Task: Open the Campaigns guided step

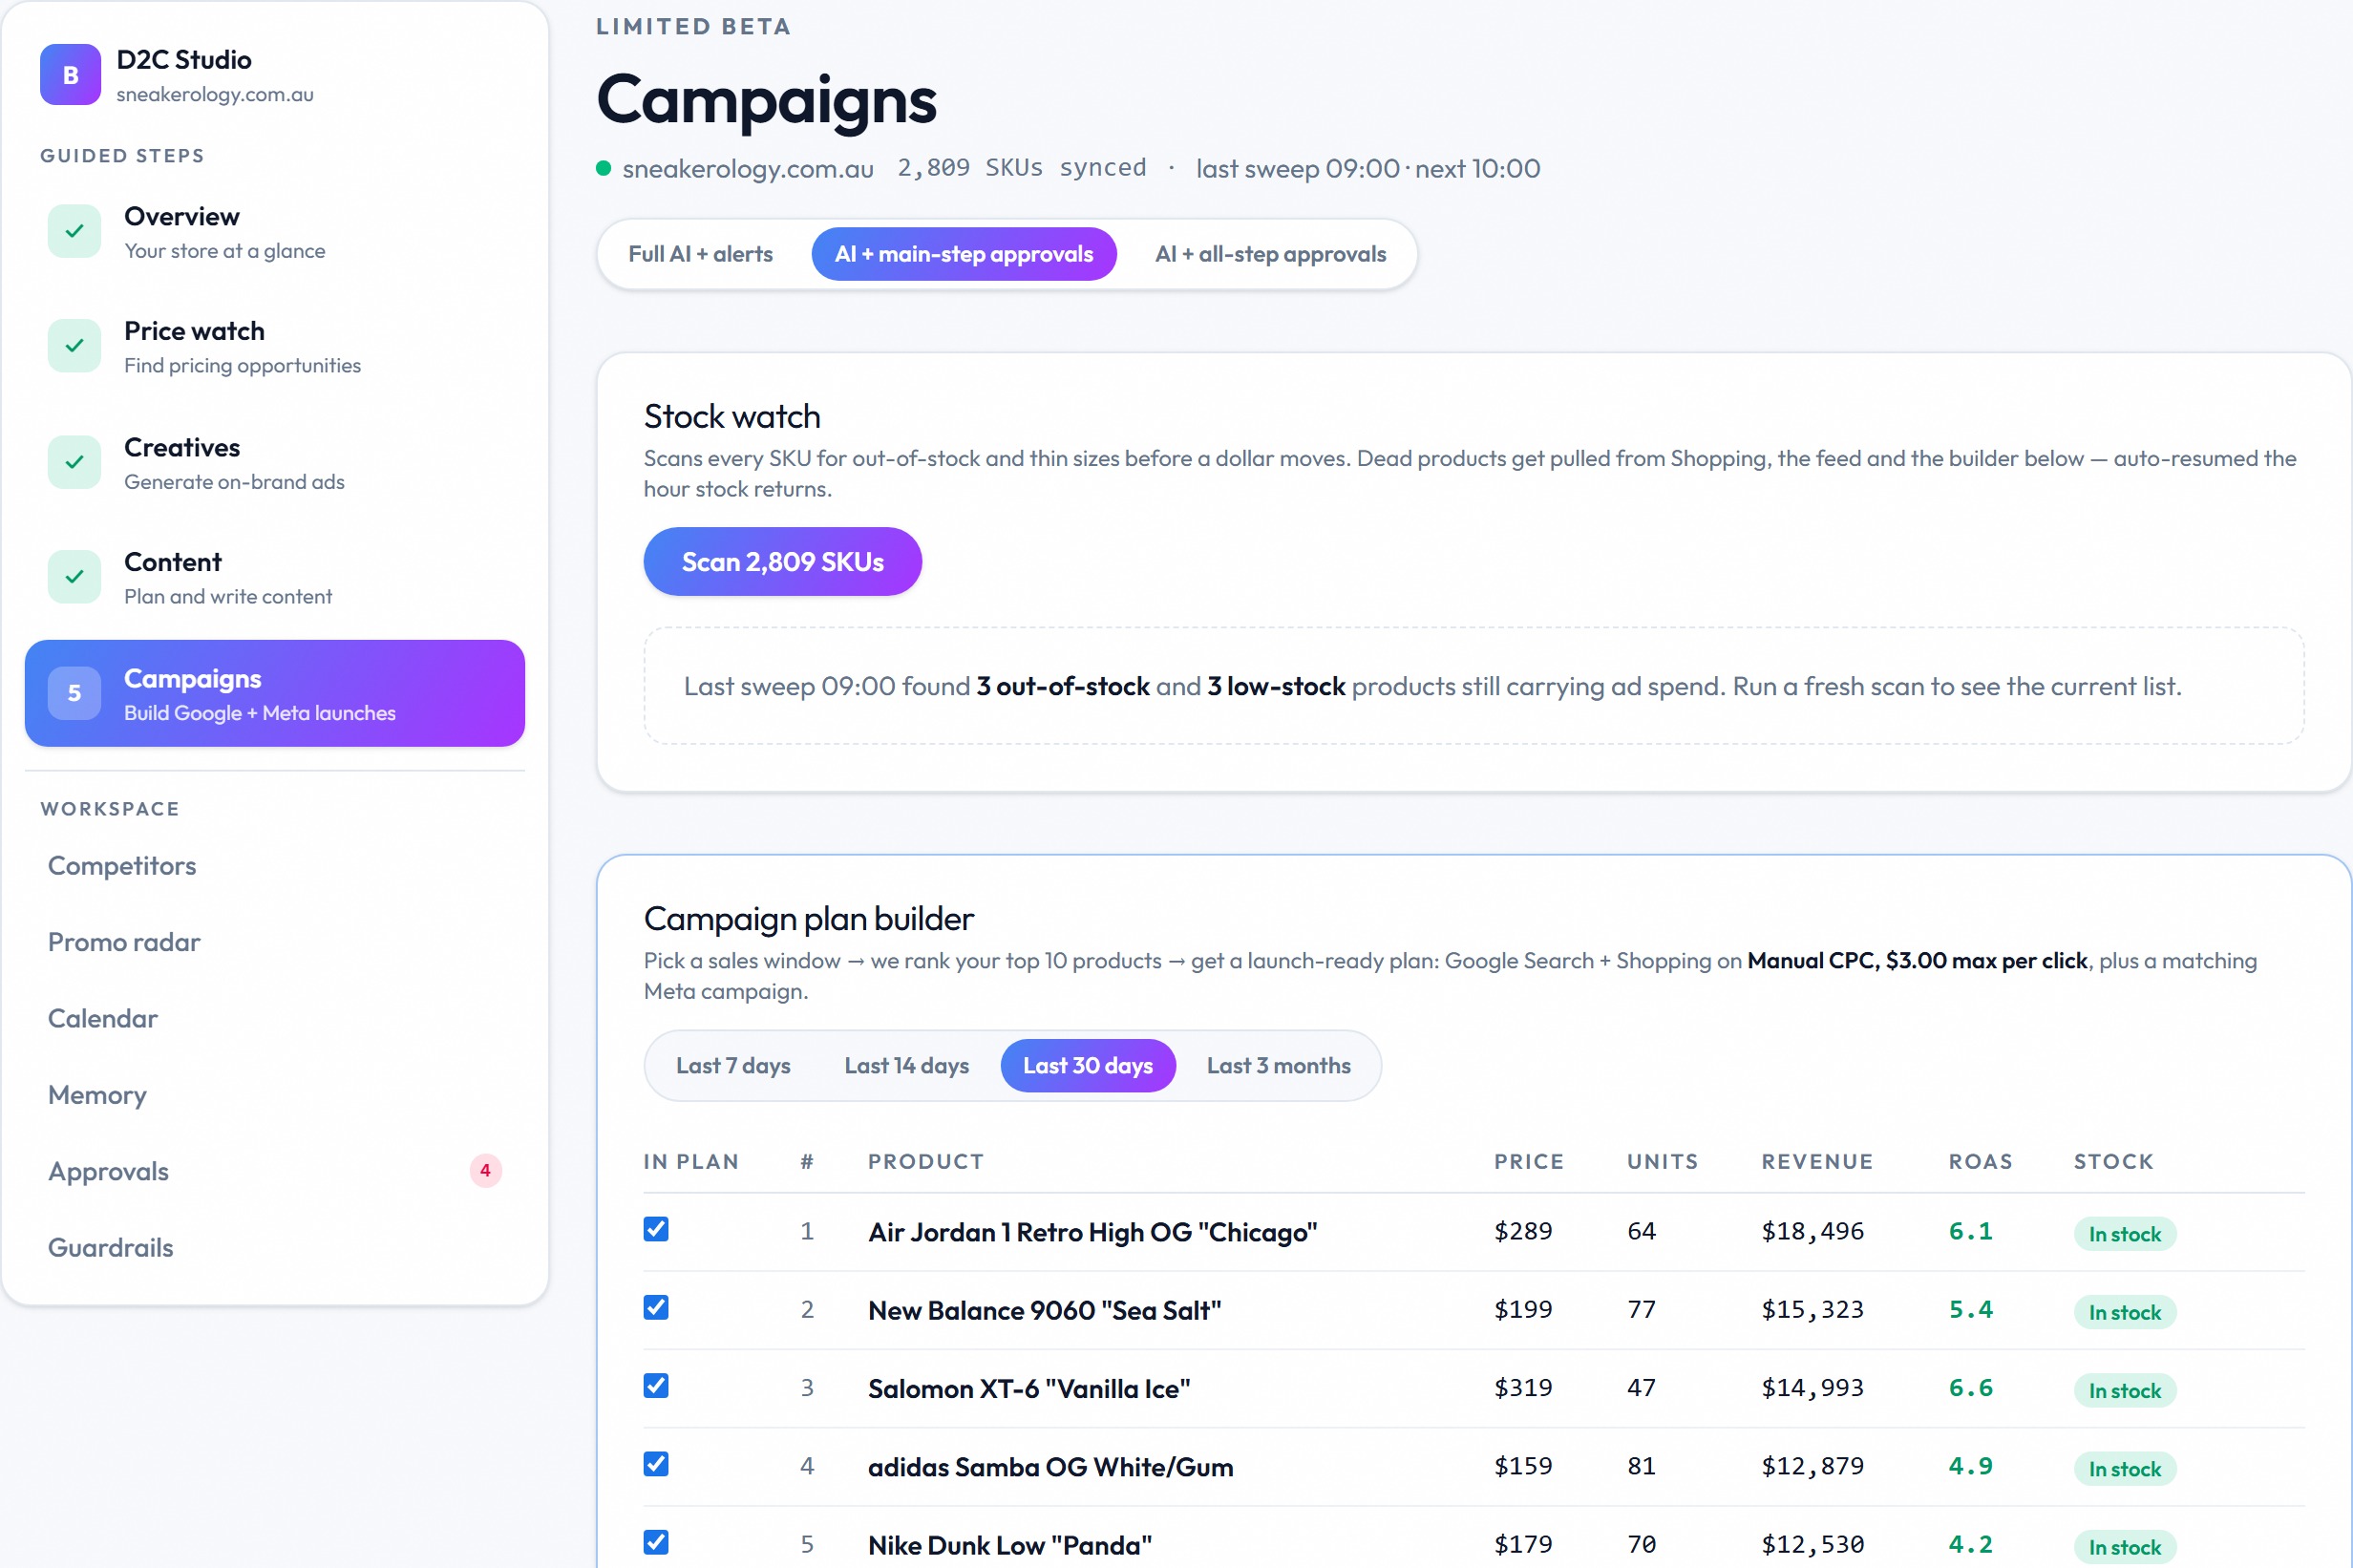Action: point(275,694)
